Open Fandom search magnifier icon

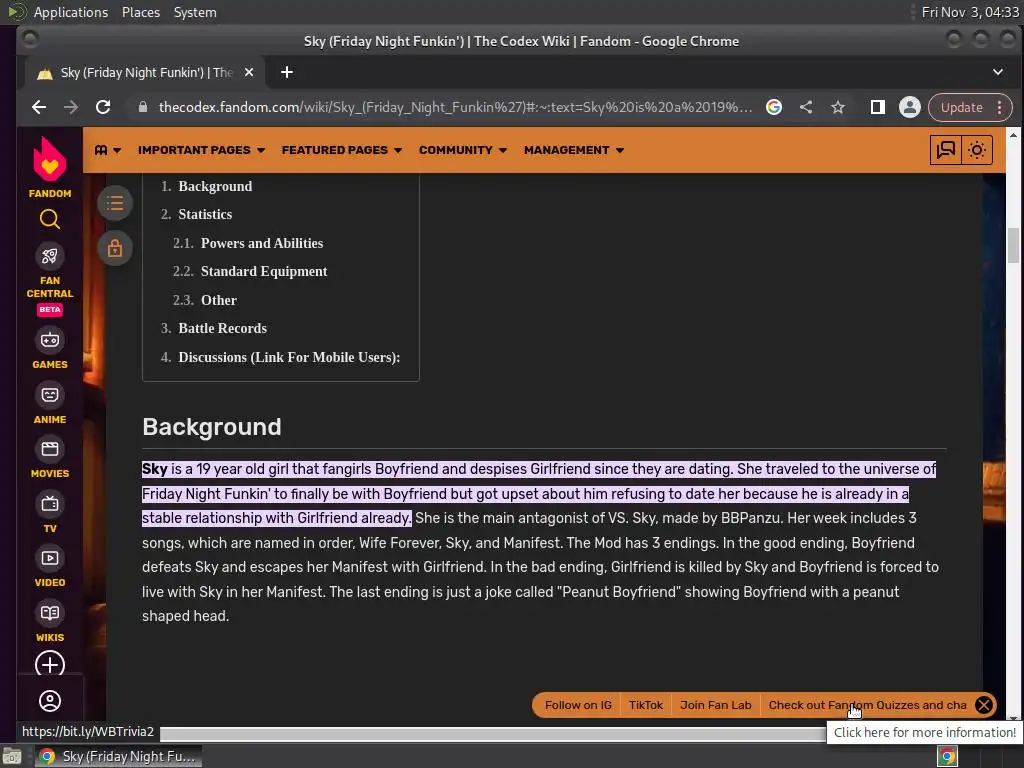click(50, 219)
